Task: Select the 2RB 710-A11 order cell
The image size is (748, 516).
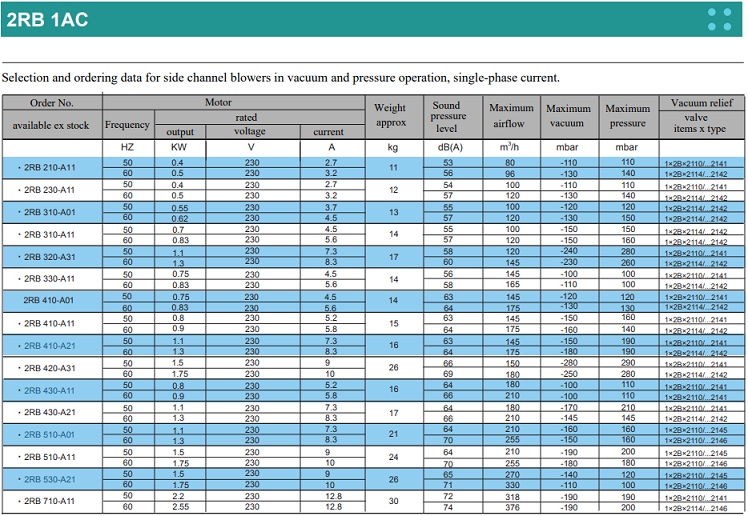Action: pos(51,501)
